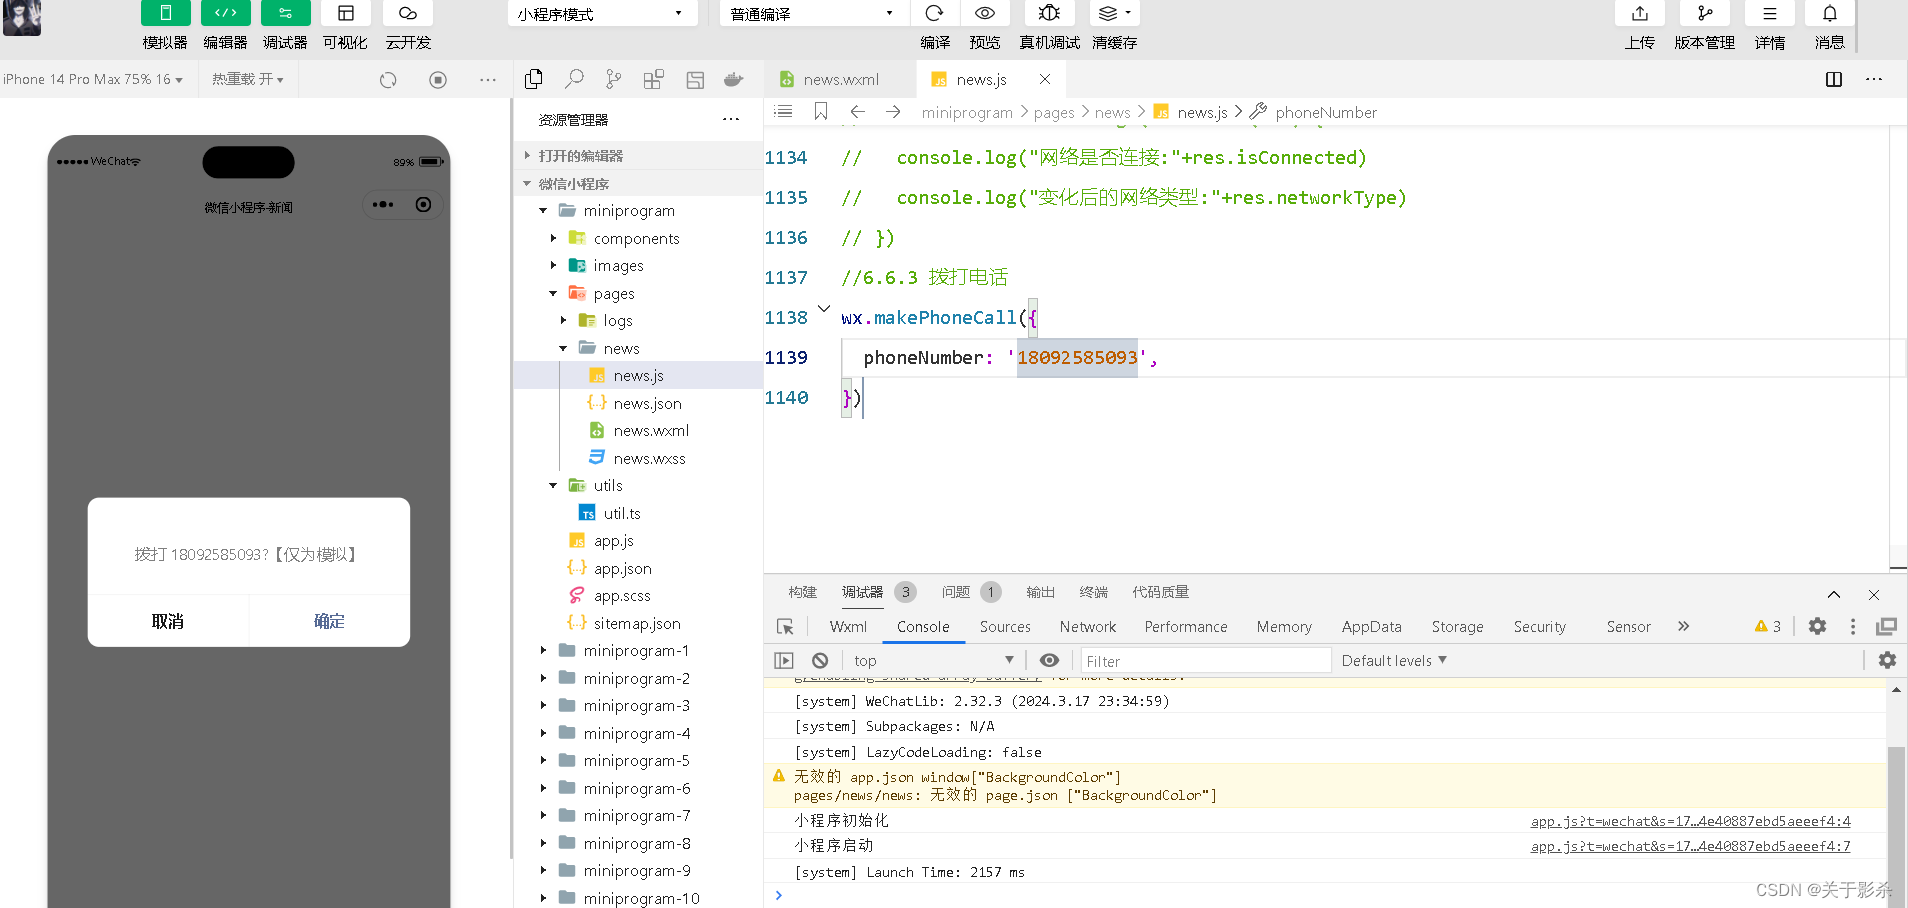Switch to the news.wxml editor tab
This screenshot has height=908, width=1908.
(x=840, y=79)
